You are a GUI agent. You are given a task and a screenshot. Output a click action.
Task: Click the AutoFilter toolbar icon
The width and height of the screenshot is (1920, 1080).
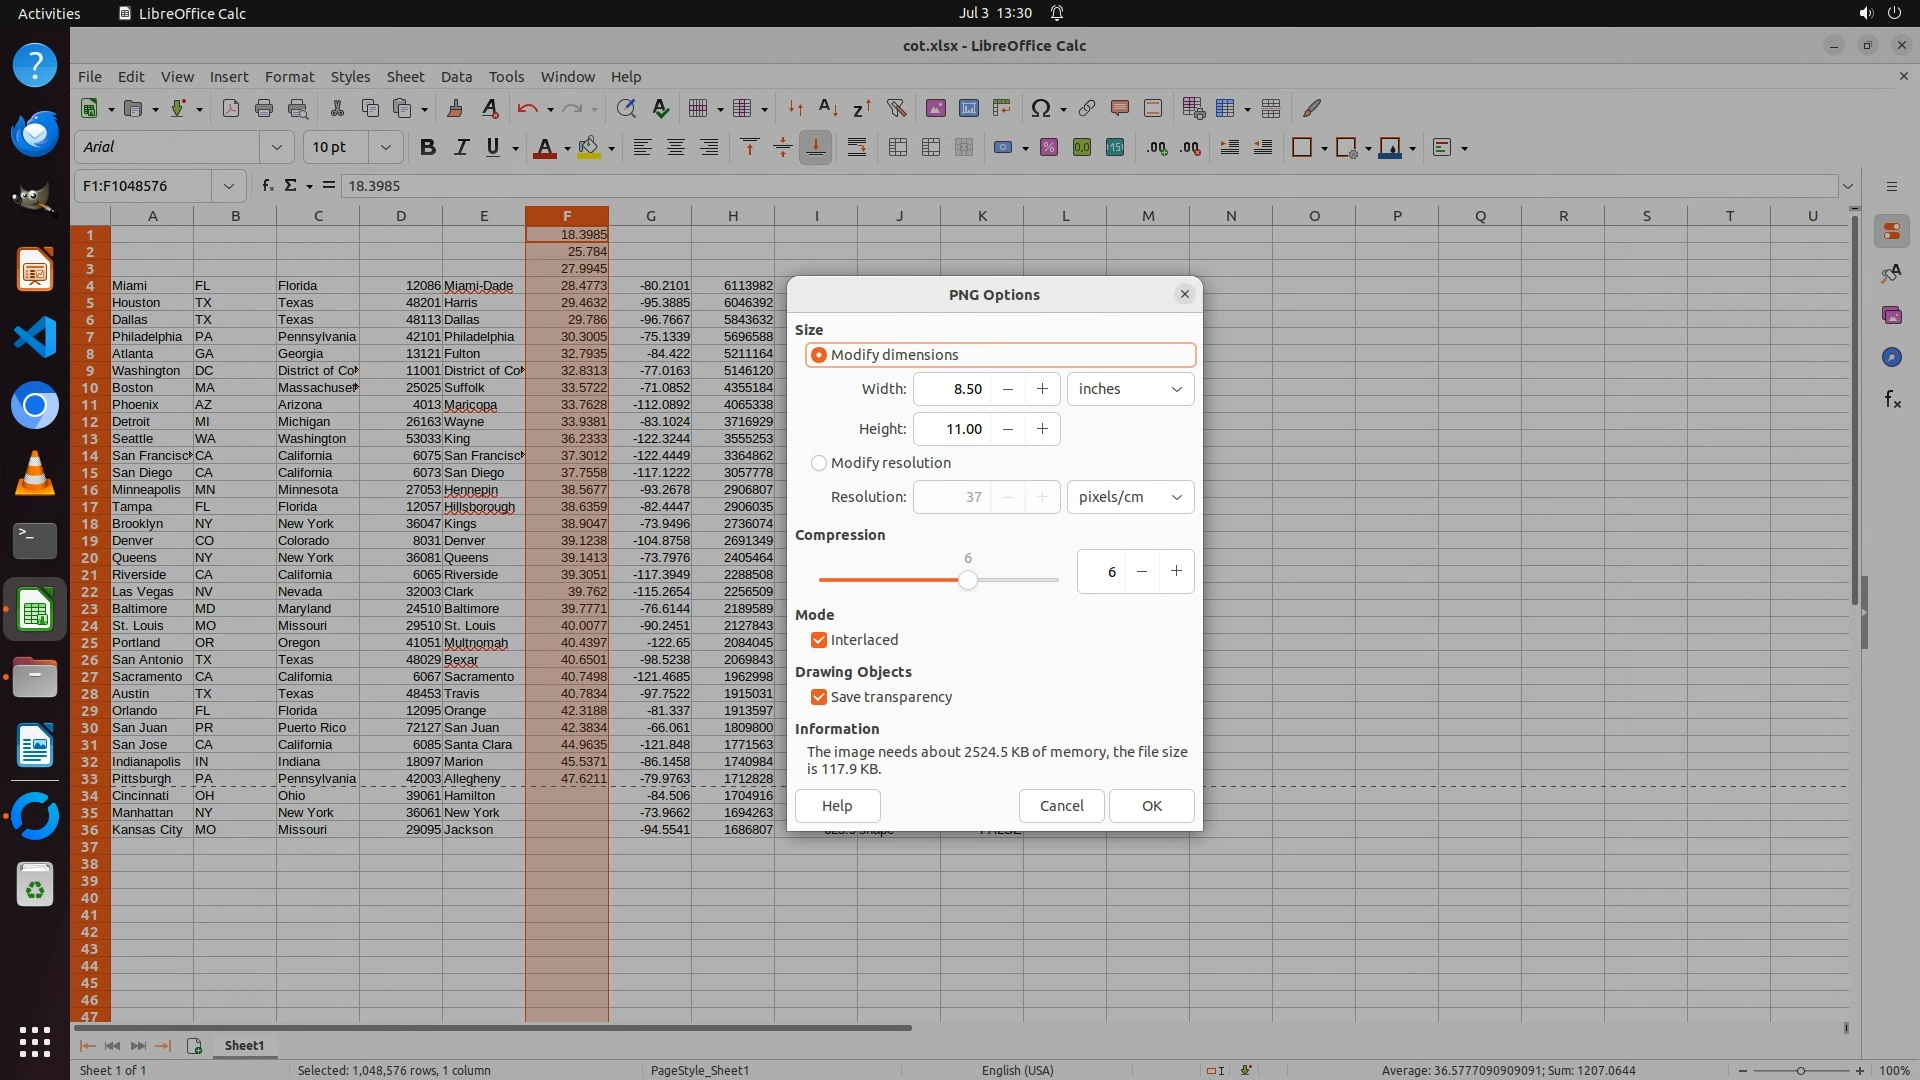pos(896,108)
